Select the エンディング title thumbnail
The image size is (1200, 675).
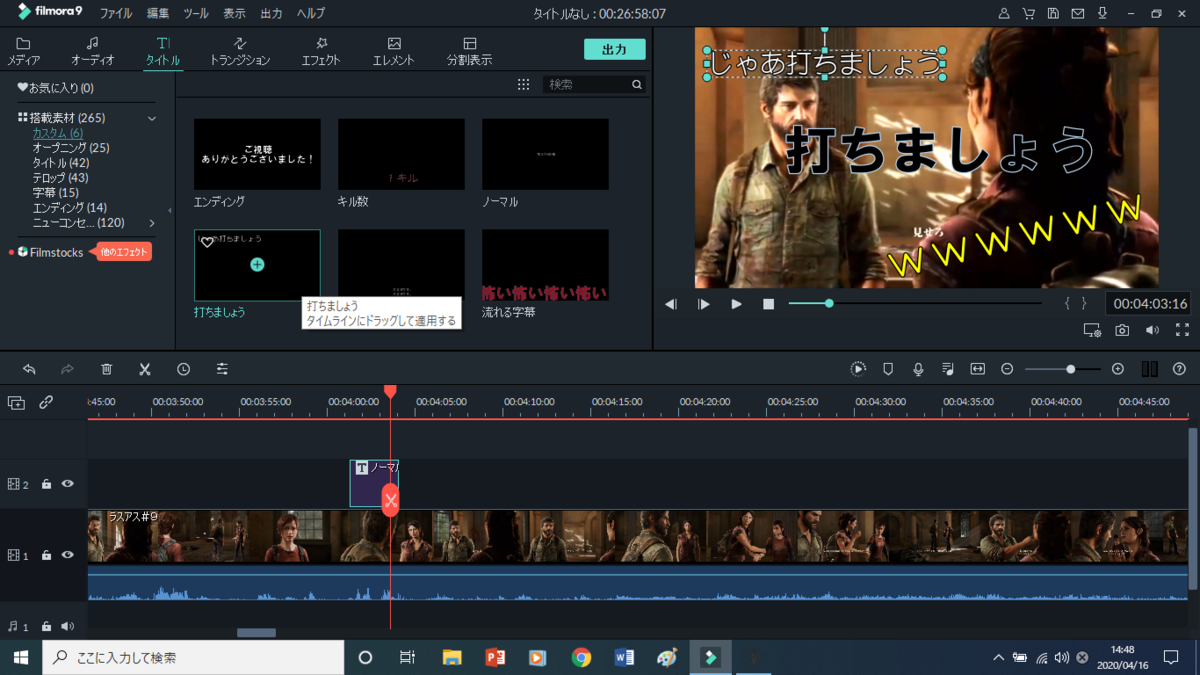click(x=257, y=155)
